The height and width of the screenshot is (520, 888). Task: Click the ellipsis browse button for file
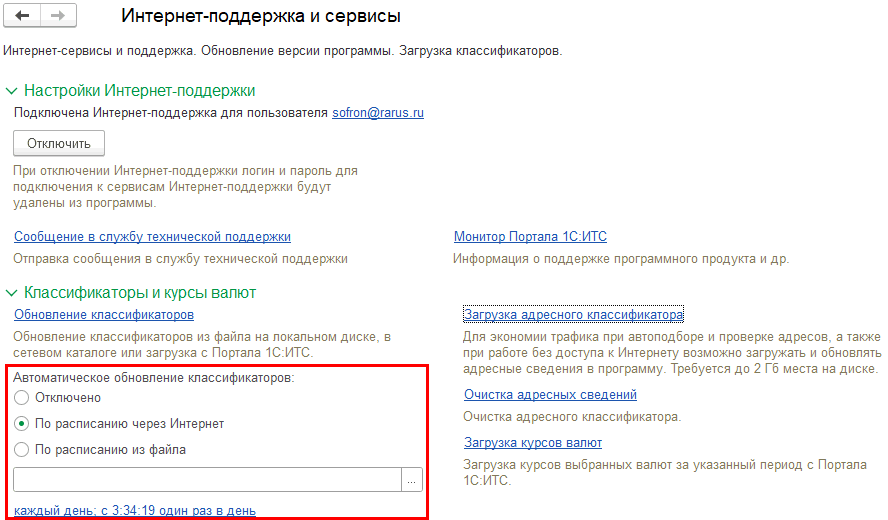click(x=412, y=480)
